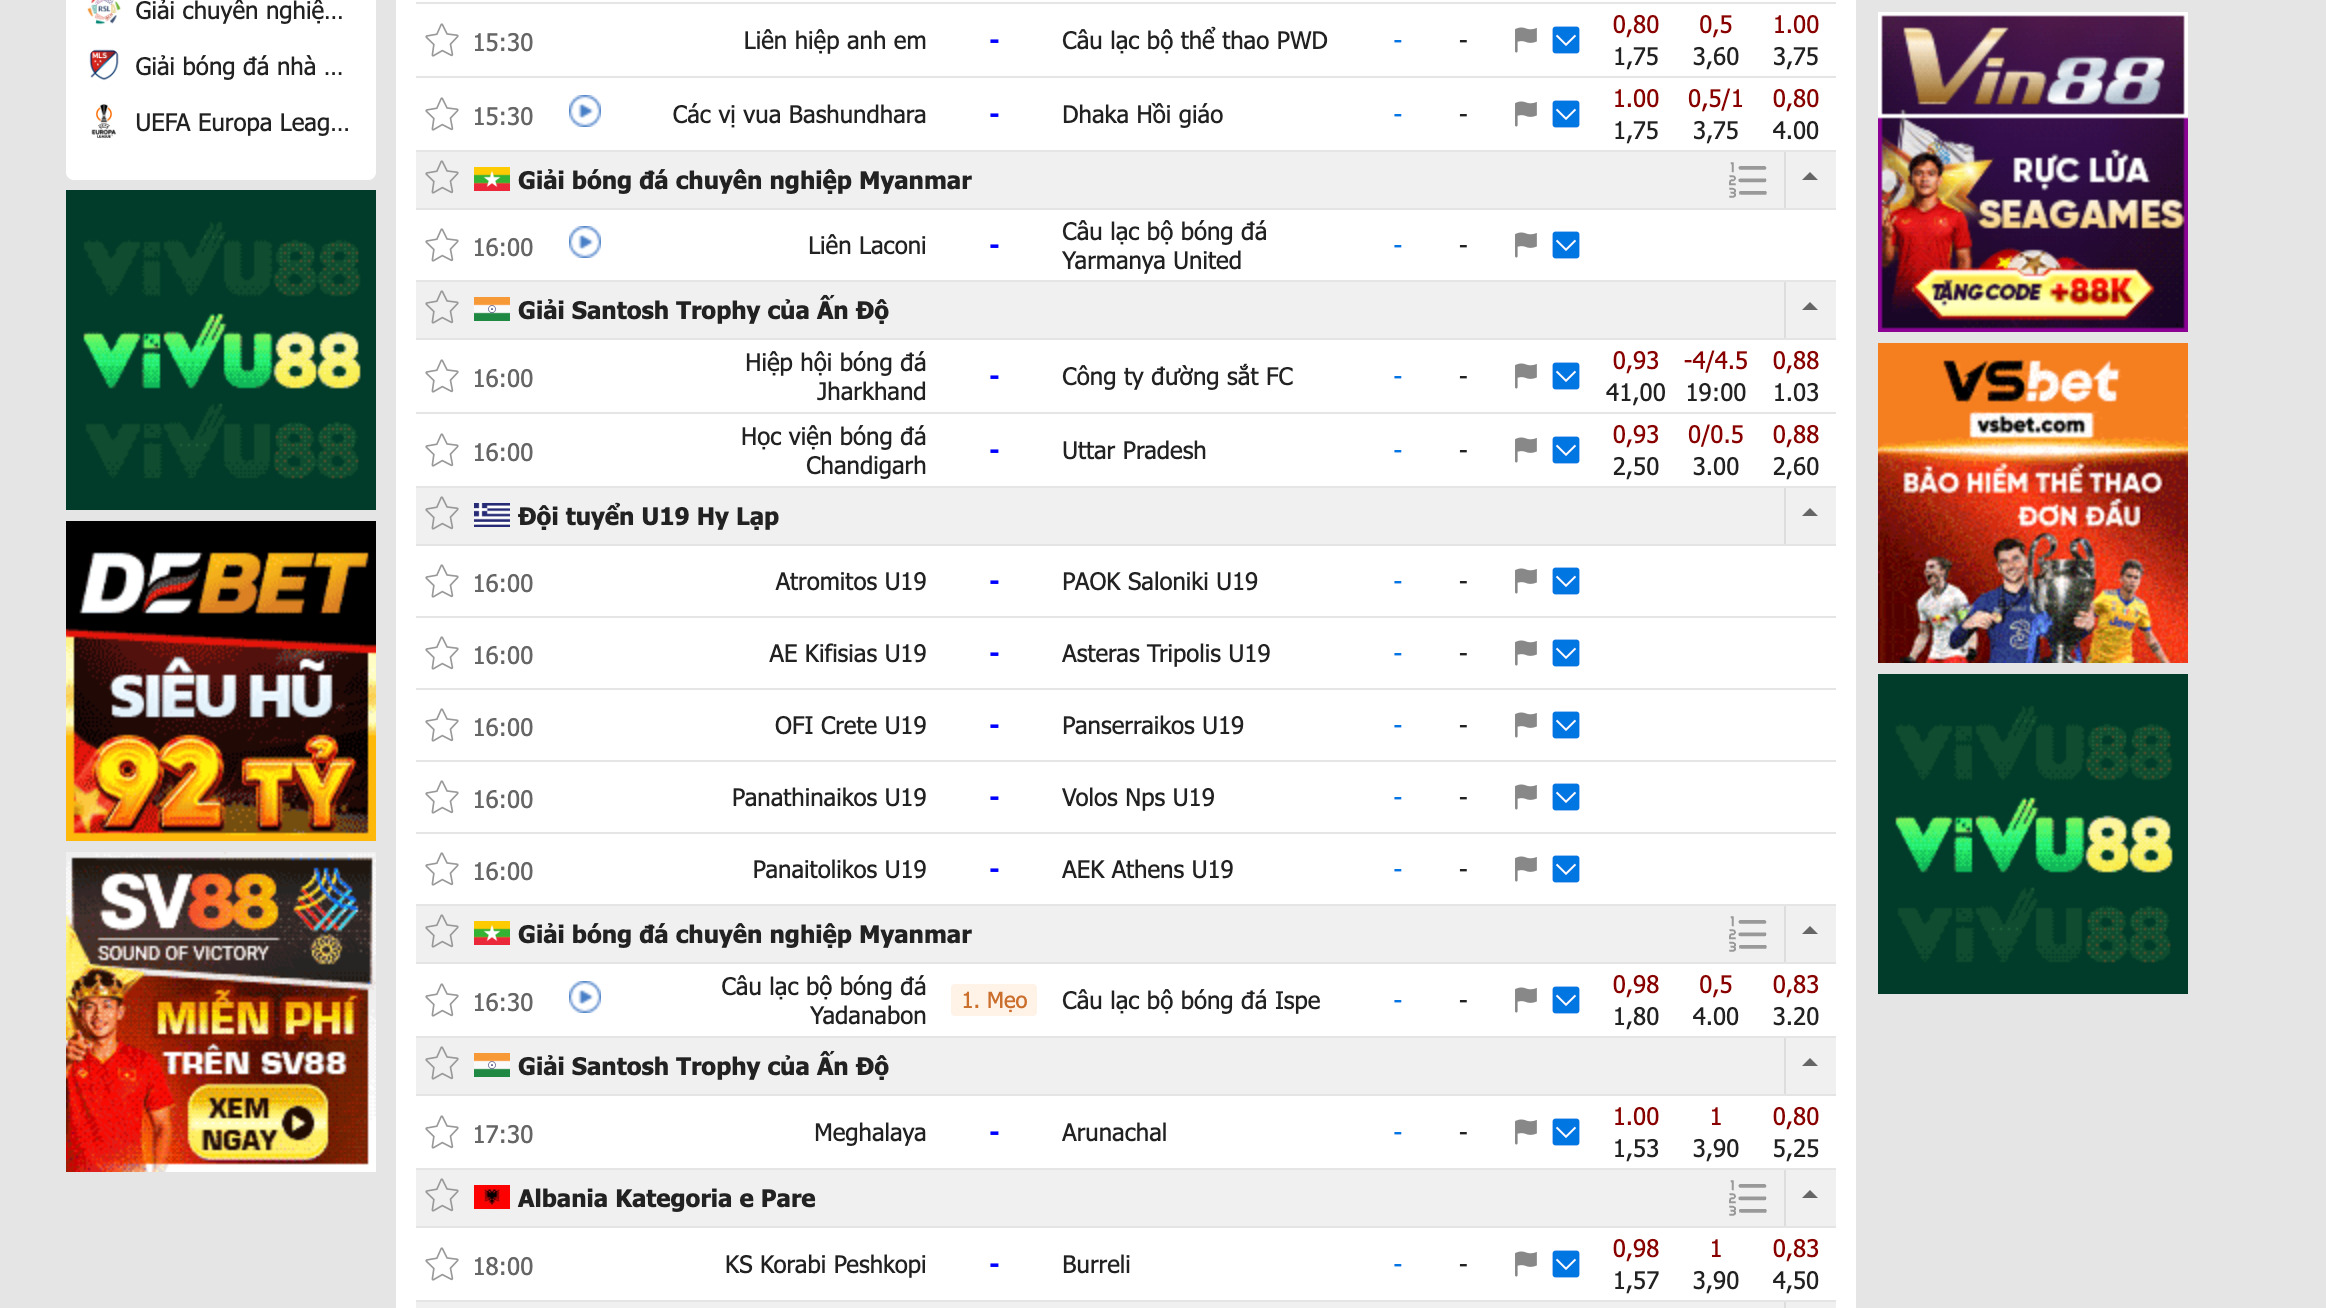Star the Greece U19 league header
2326x1308 pixels.
pos(441,515)
